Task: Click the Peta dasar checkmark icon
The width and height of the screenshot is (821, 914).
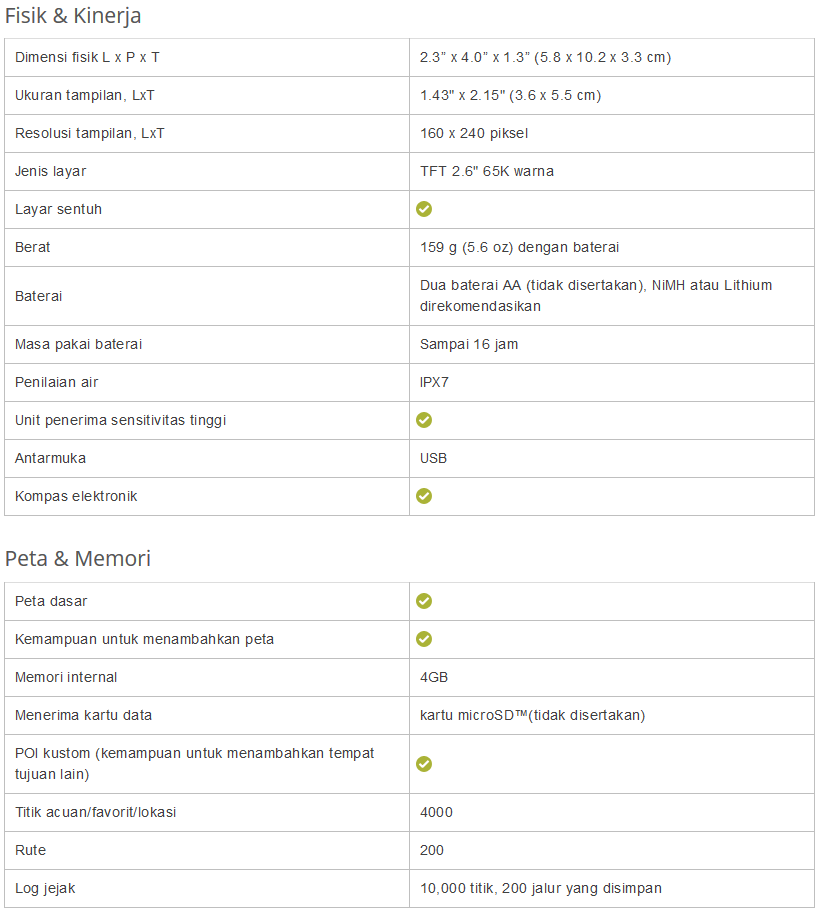Action: (424, 601)
